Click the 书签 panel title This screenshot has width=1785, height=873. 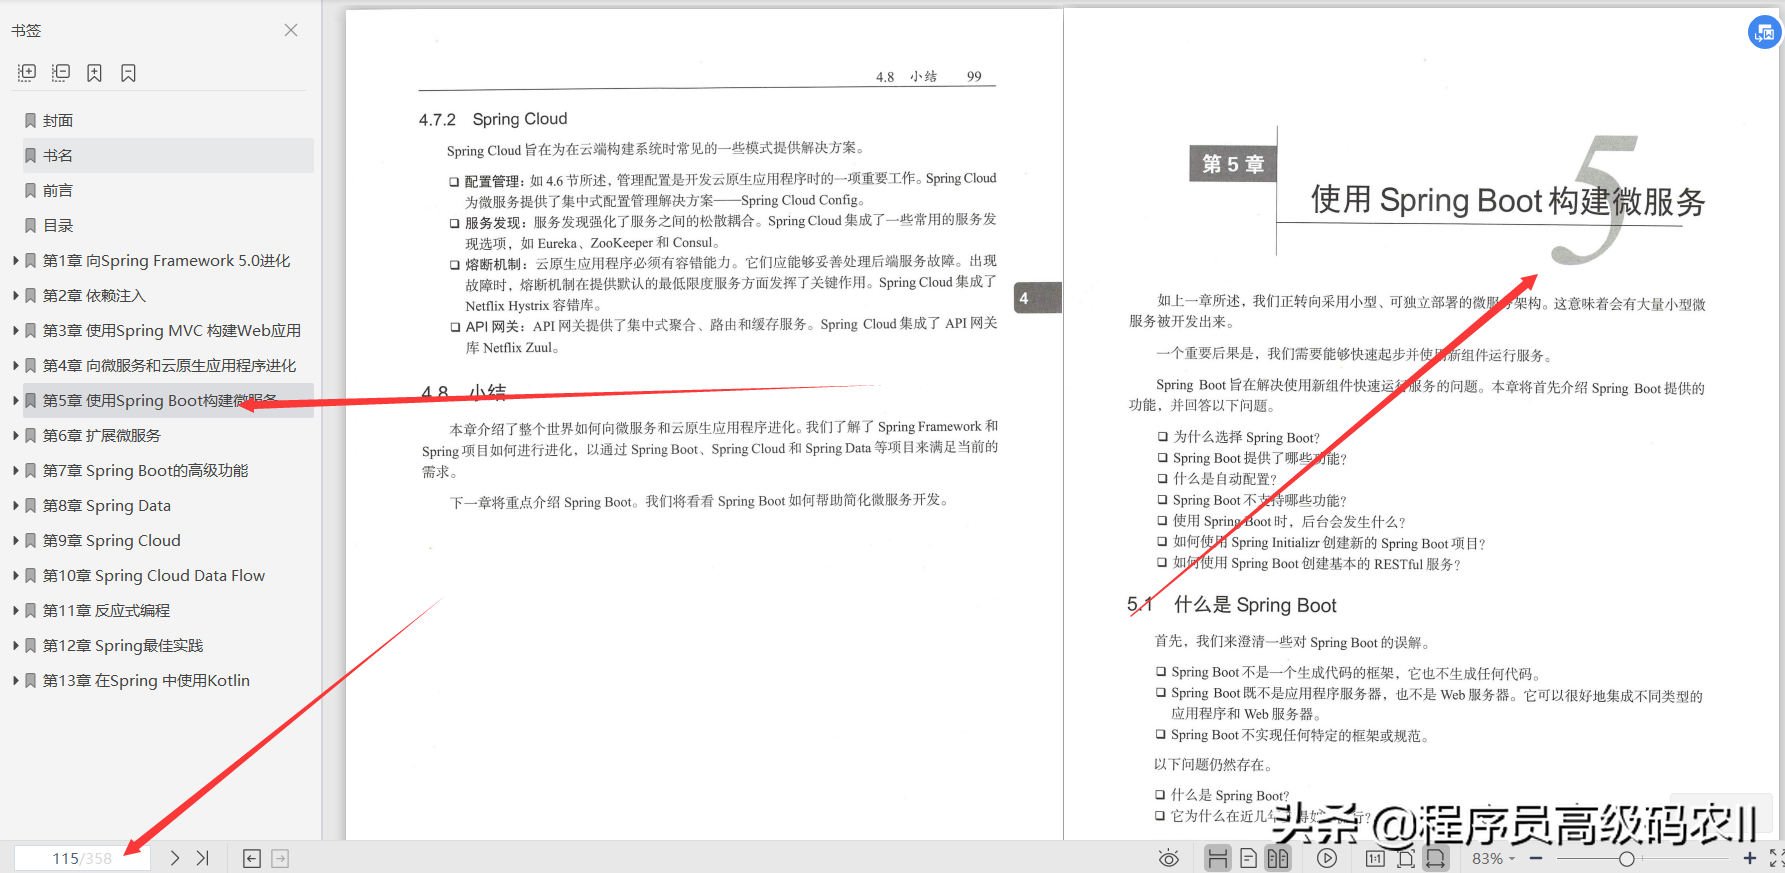[x=26, y=30]
